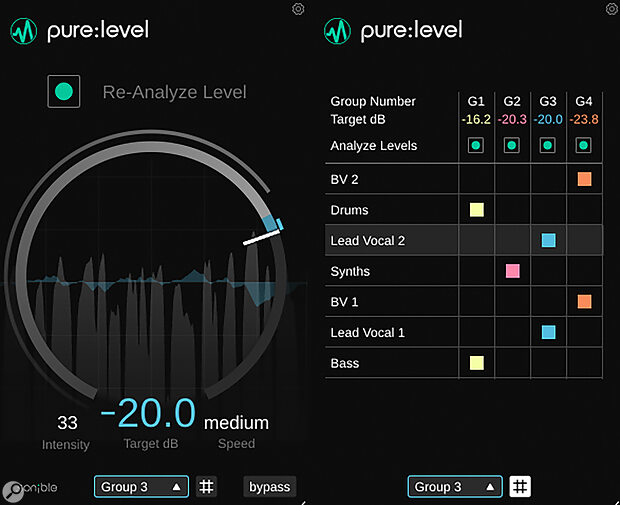The image size is (620, 505).
Task: Select the G3 column header
Action: tap(548, 102)
